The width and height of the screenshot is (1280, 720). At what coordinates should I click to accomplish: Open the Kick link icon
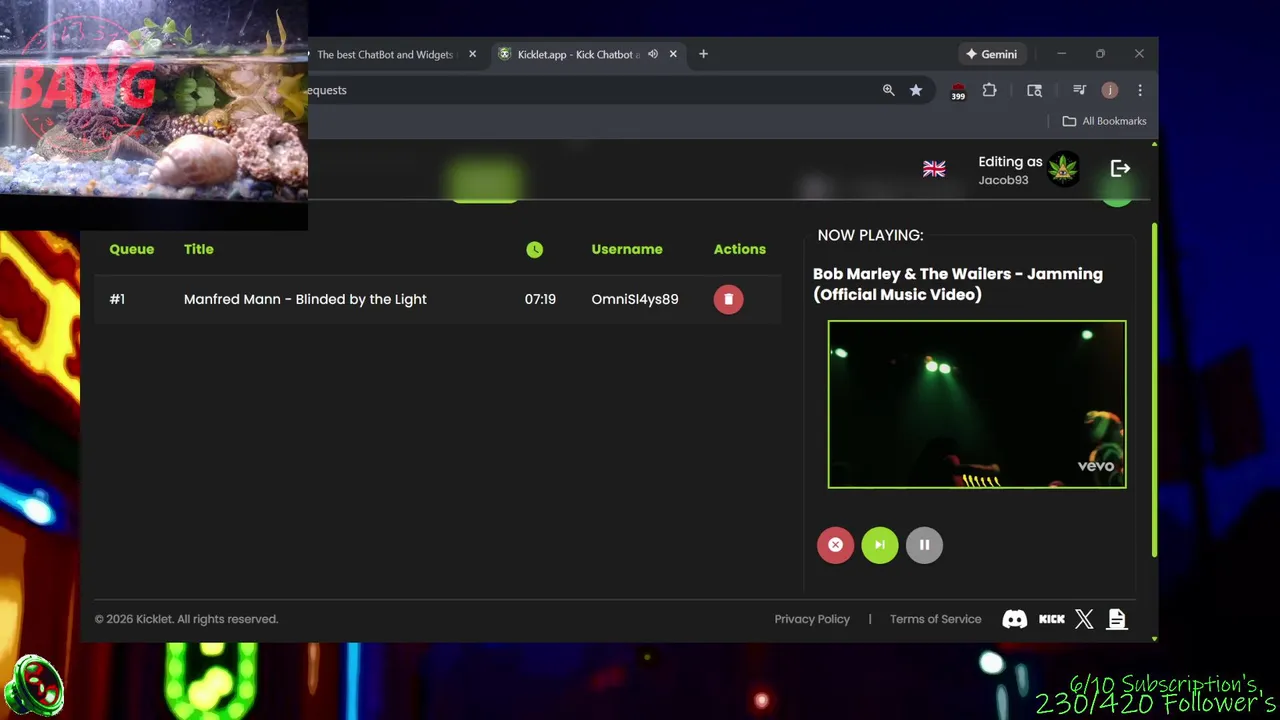[x=1052, y=619]
